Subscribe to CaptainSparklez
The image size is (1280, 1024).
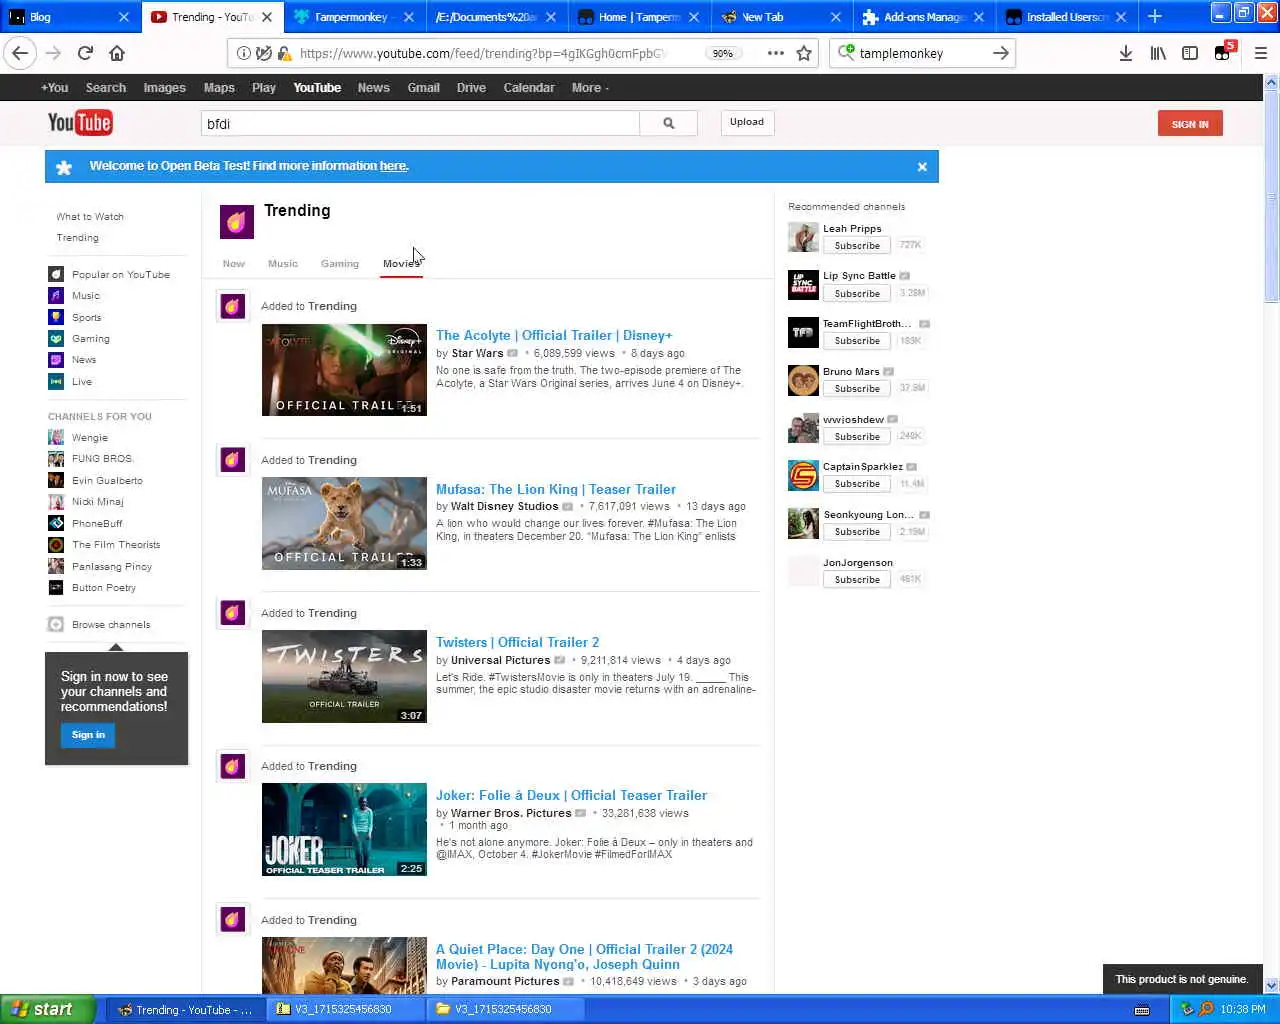857,484
